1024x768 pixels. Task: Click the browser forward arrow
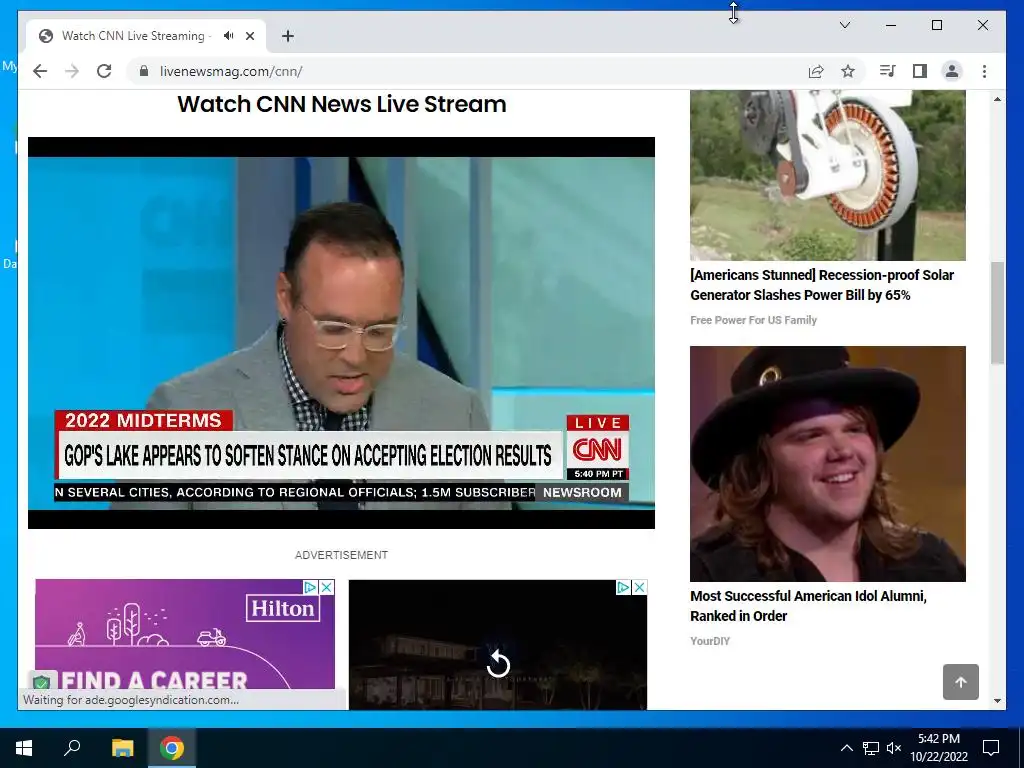72,71
